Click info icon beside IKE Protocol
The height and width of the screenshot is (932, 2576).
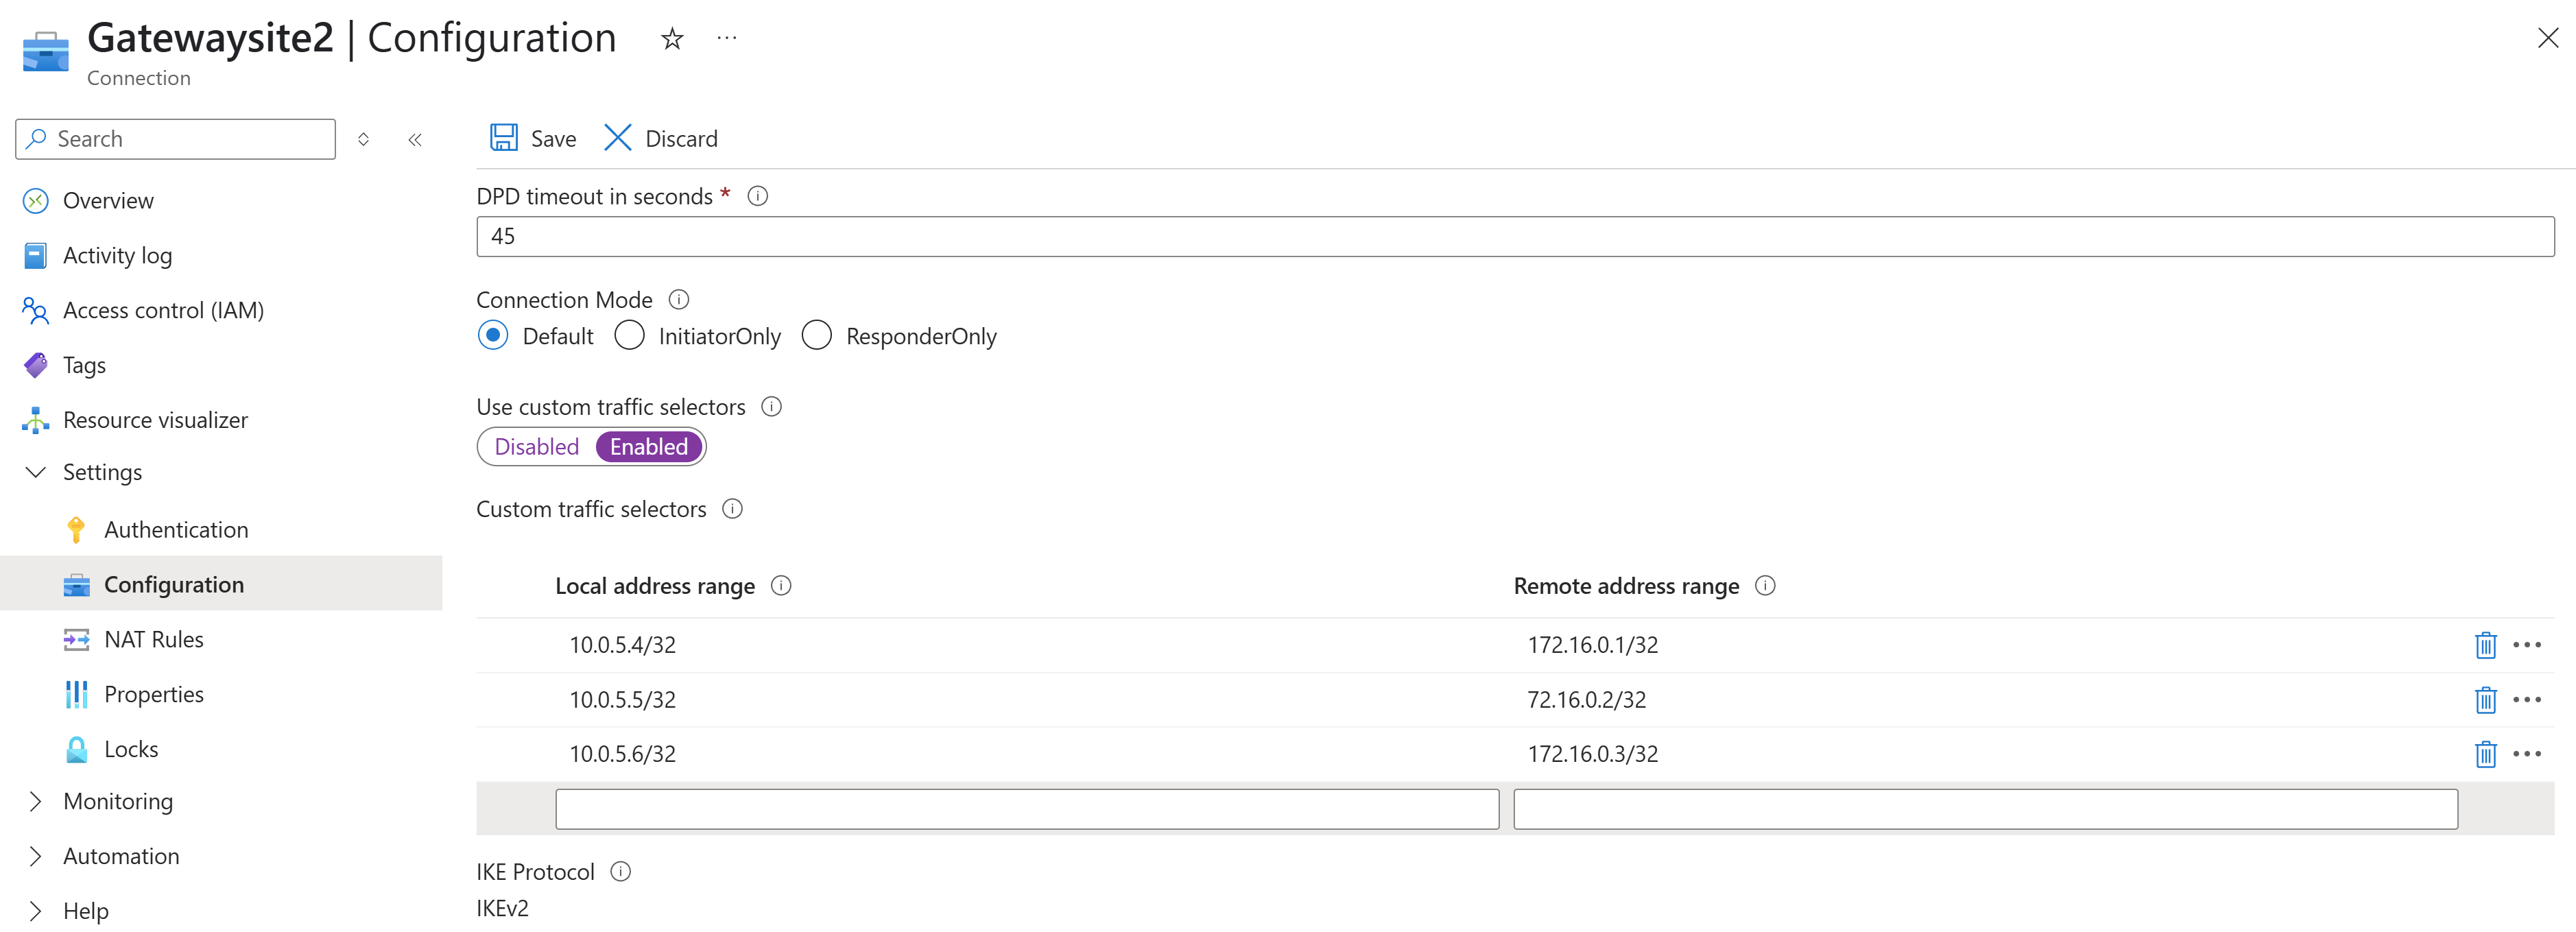point(621,872)
